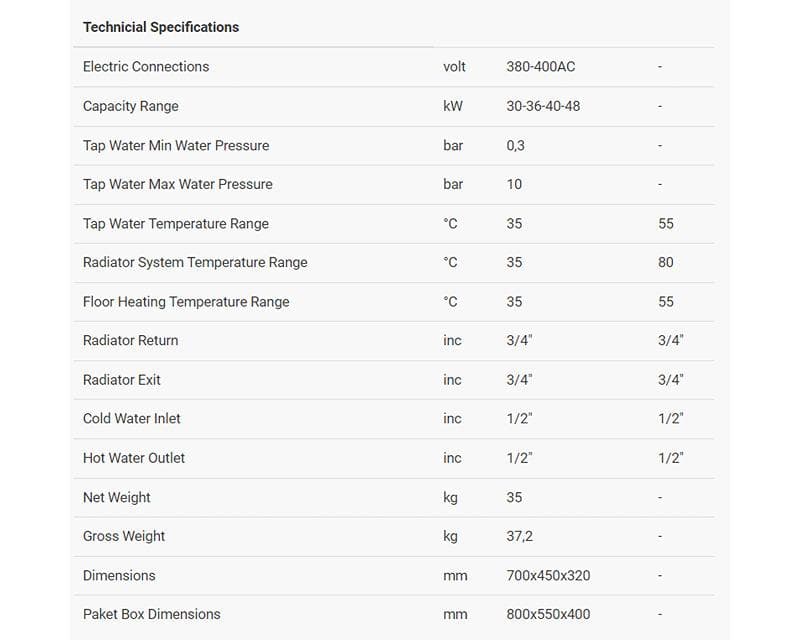Select the Electric Connections row label
This screenshot has width=800, height=640.
(x=146, y=67)
